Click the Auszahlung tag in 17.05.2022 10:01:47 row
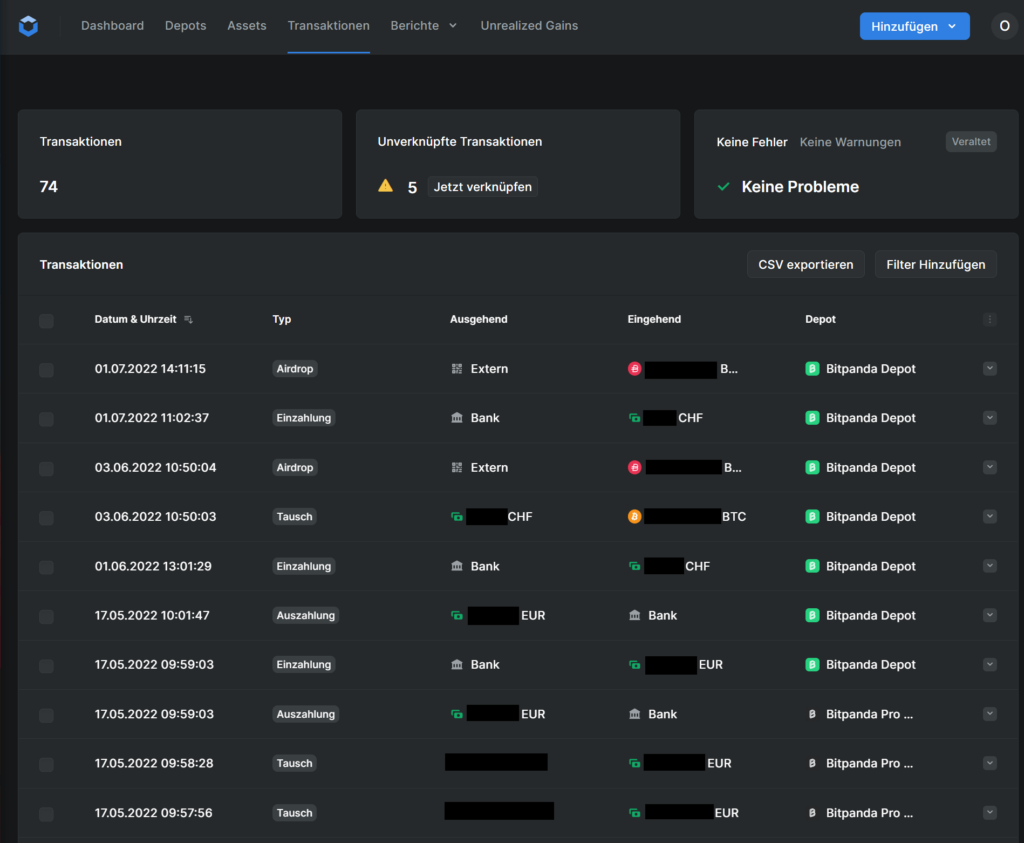This screenshot has height=843, width=1024. [x=306, y=615]
